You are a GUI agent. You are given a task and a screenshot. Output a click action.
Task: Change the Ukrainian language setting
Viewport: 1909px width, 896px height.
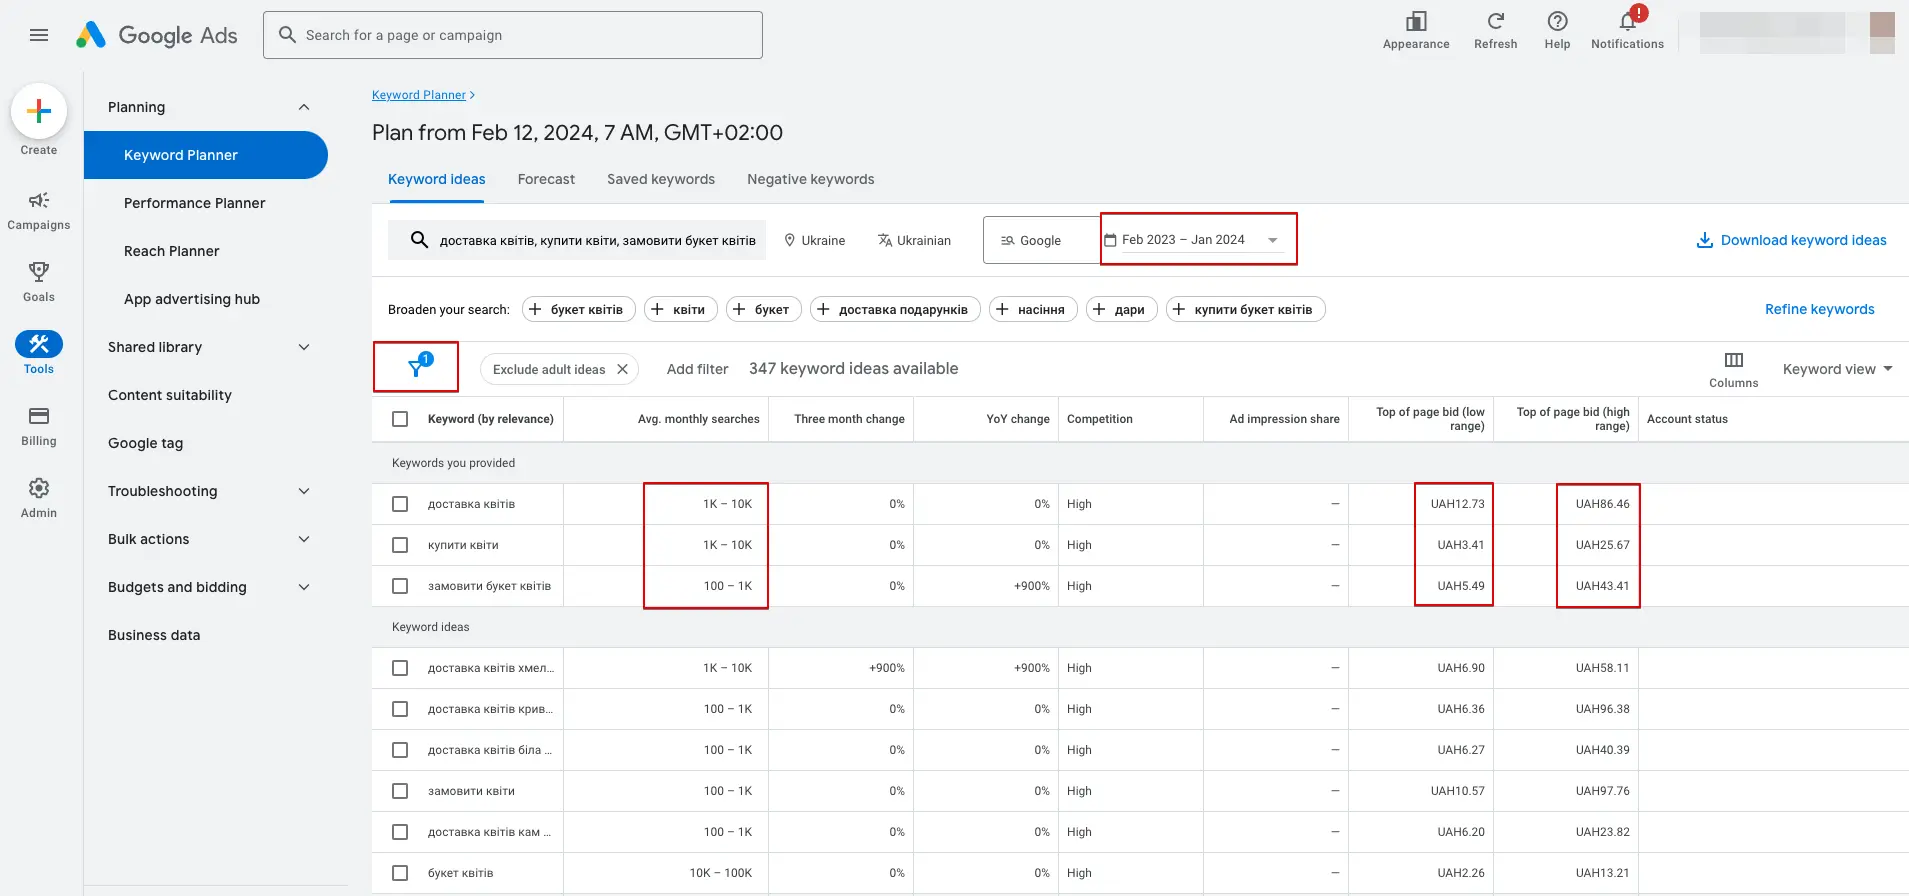(914, 240)
